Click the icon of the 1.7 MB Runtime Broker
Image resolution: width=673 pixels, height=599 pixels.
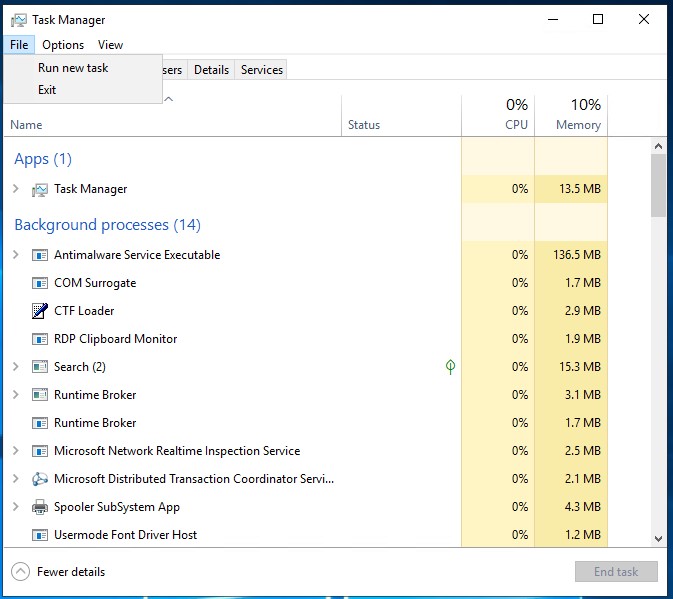click(x=40, y=423)
